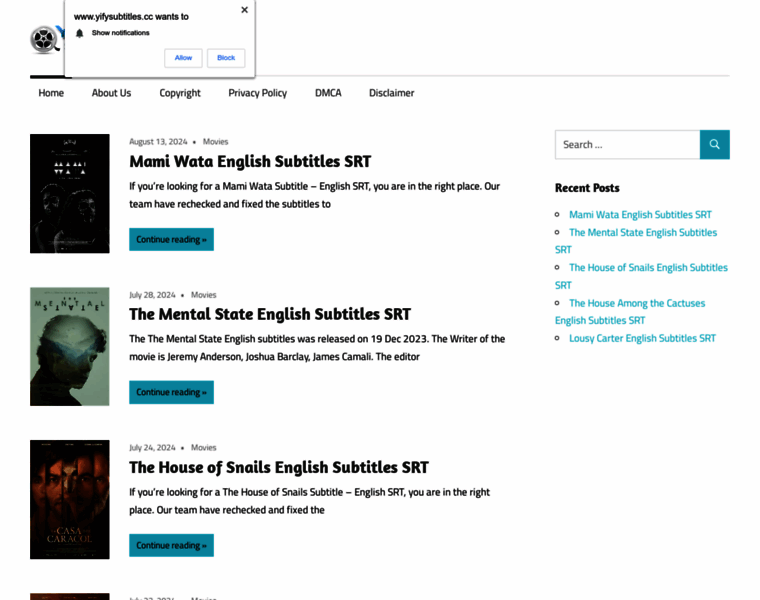The height and width of the screenshot is (600, 760).
Task: Open the Copyright menu link
Action: [180, 93]
